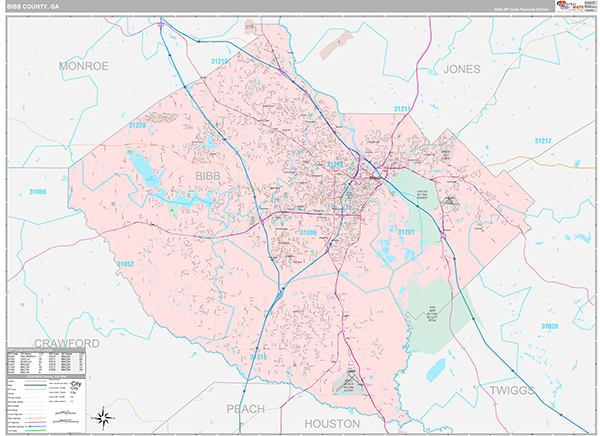600x436 pixels.
Task: Select ZIP code label 31220
Action: coord(137,125)
